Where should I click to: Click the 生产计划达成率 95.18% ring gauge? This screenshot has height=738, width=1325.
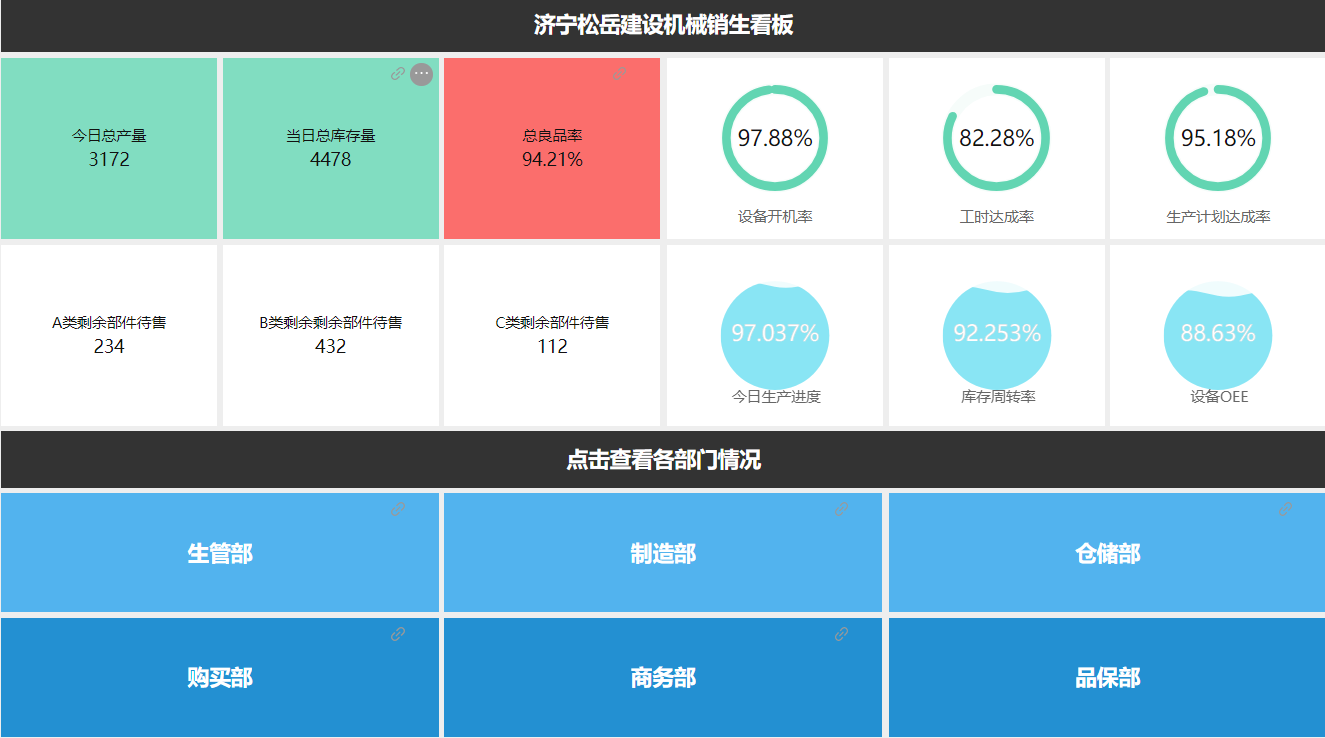(x=1218, y=138)
